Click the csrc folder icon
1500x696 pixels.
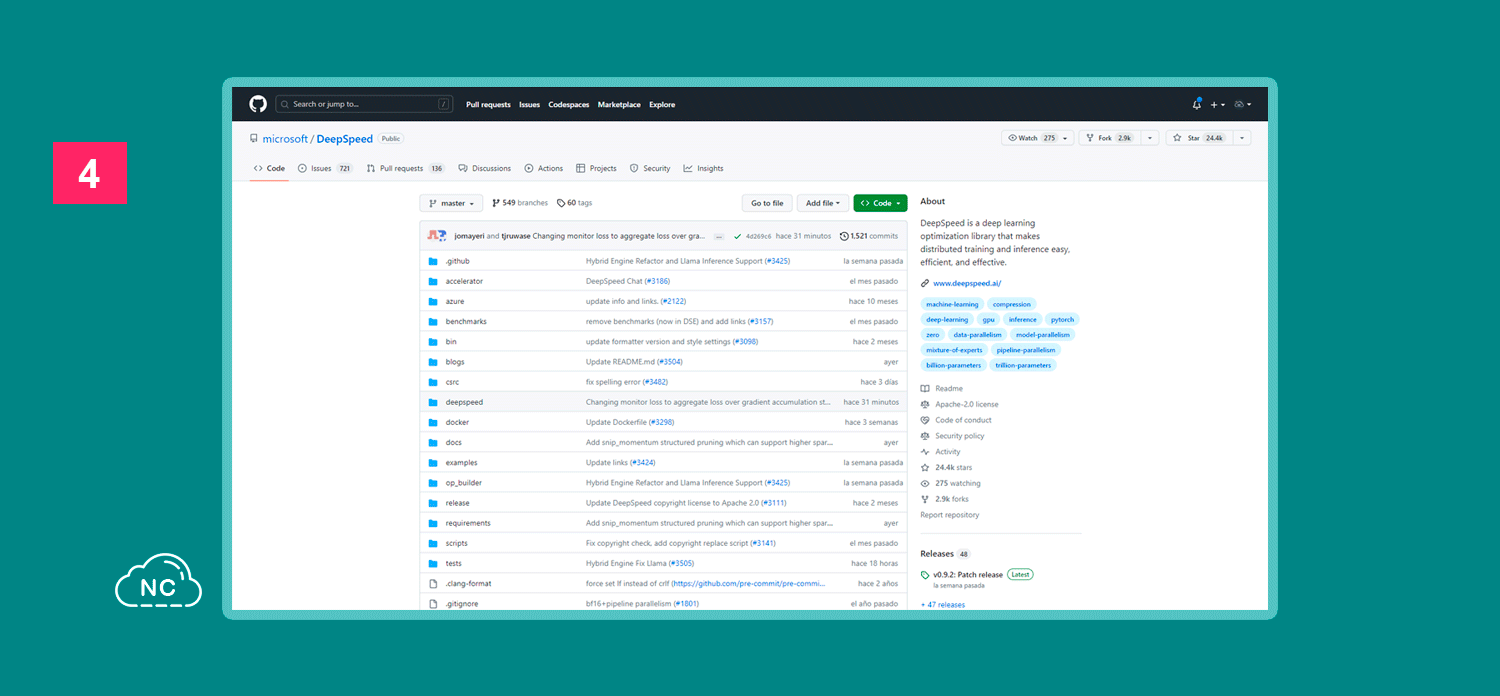click(x=433, y=382)
